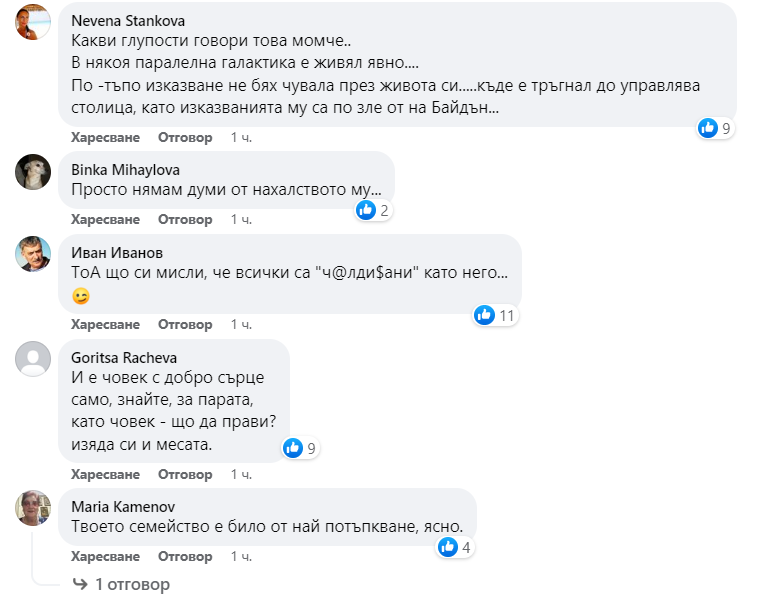
Task: Click like reaction icon on Binka Mihaylova's comment
Action: pos(366,210)
